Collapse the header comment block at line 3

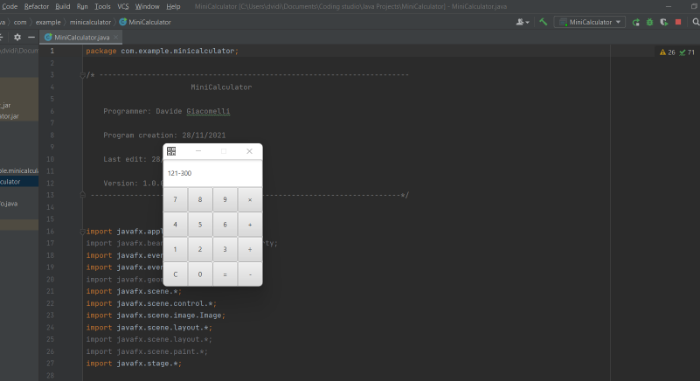(83, 75)
